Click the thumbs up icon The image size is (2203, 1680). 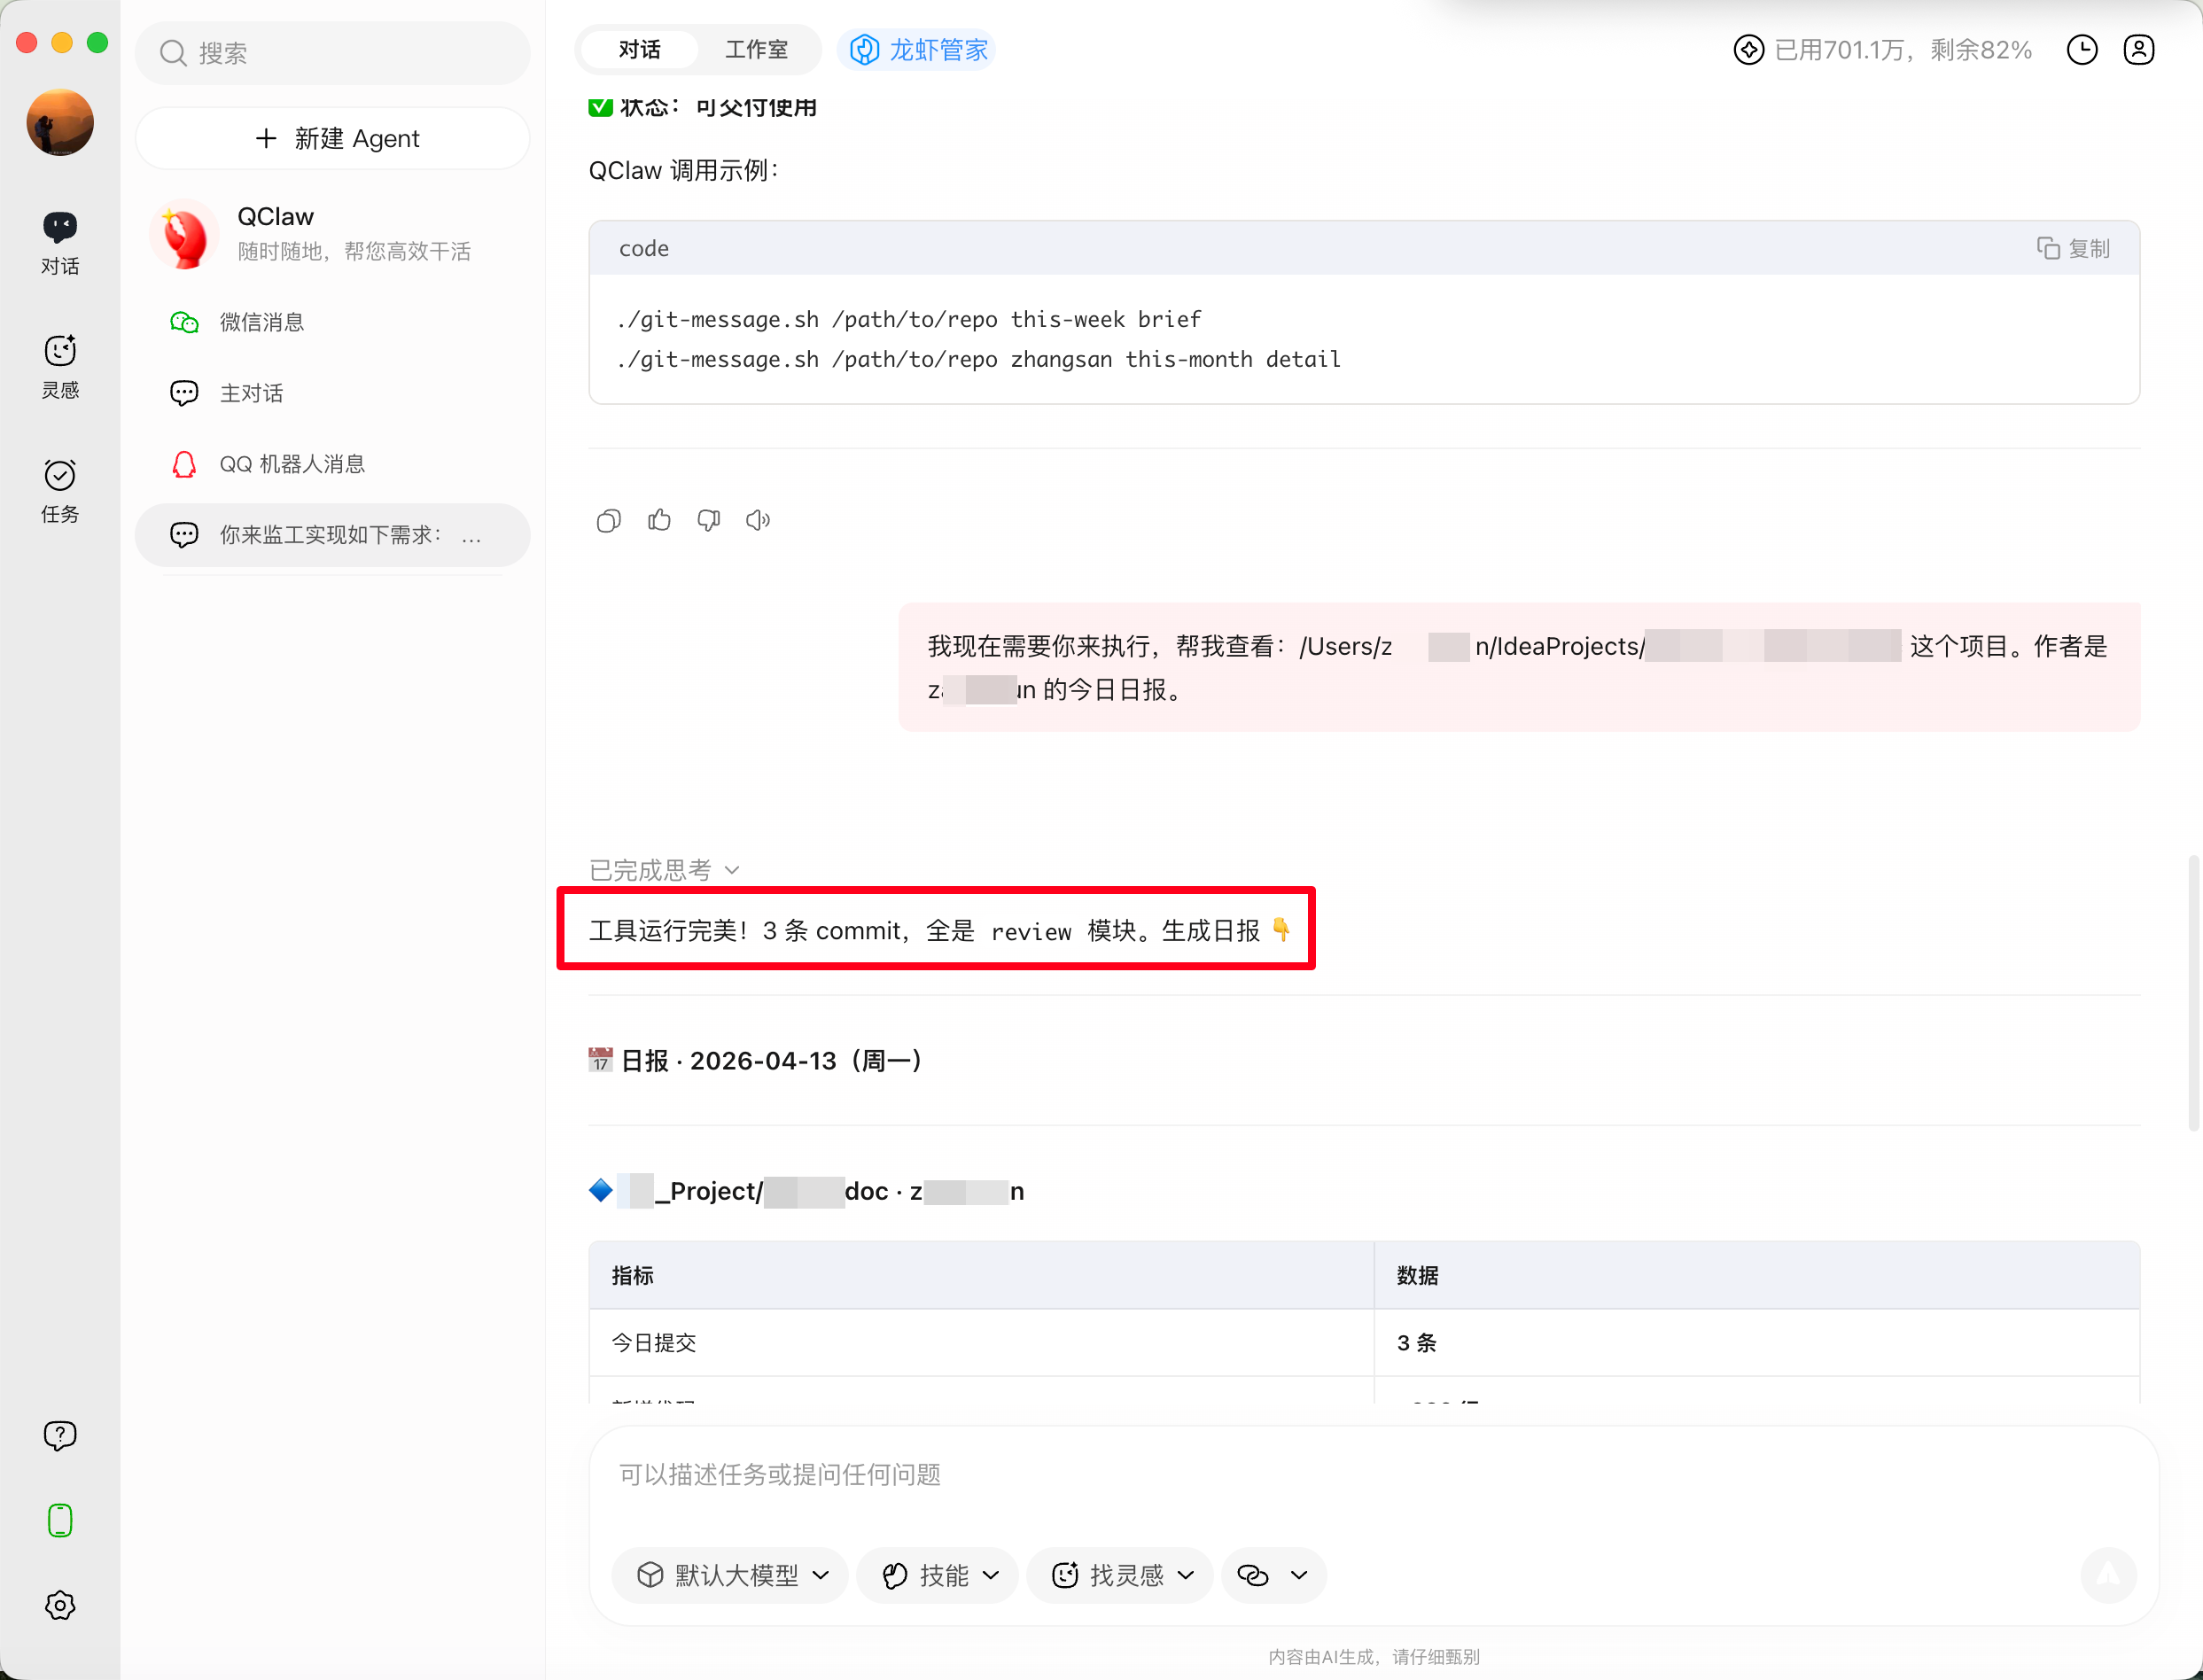click(x=659, y=520)
